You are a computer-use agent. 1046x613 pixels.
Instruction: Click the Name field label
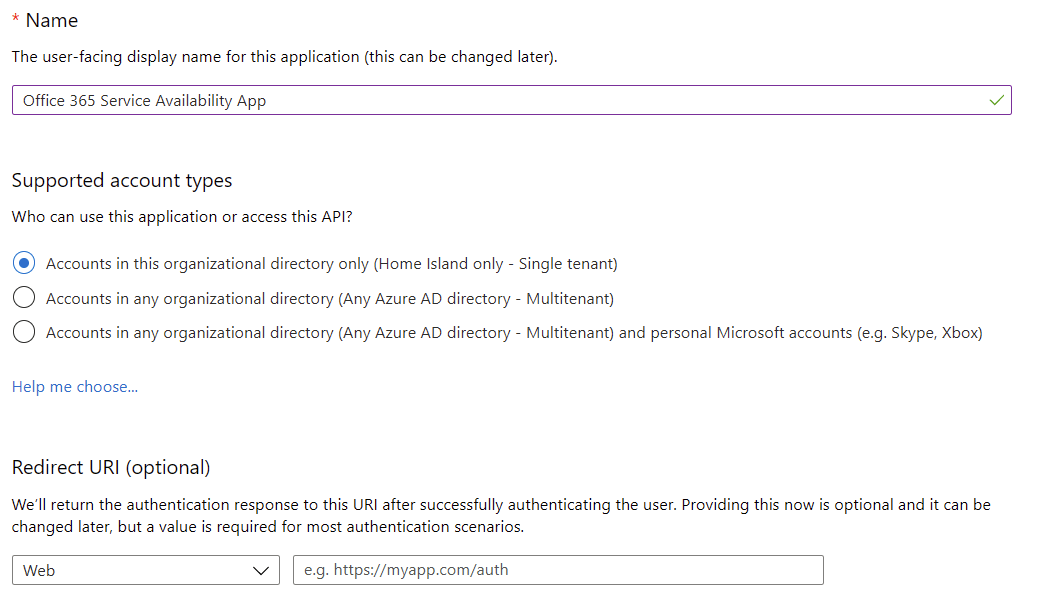coord(51,21)
